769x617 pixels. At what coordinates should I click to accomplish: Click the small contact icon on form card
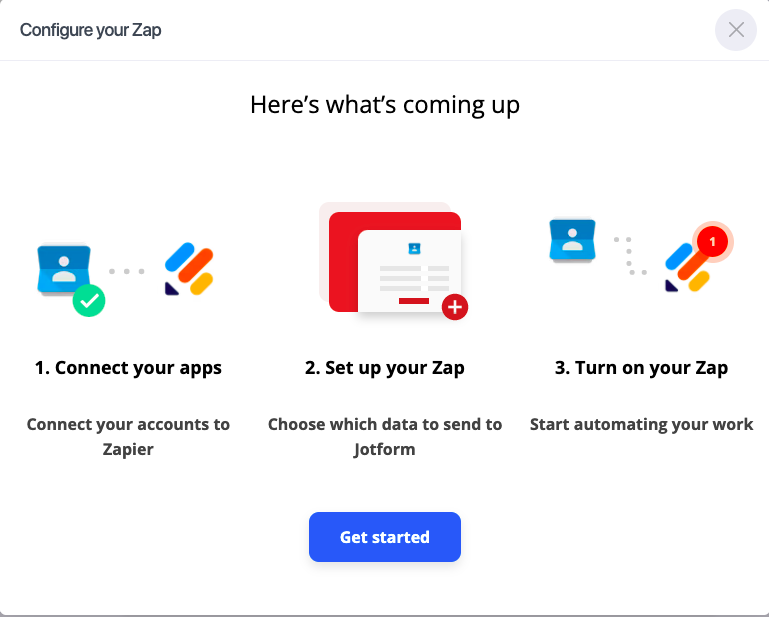click(x=414, y=248)
